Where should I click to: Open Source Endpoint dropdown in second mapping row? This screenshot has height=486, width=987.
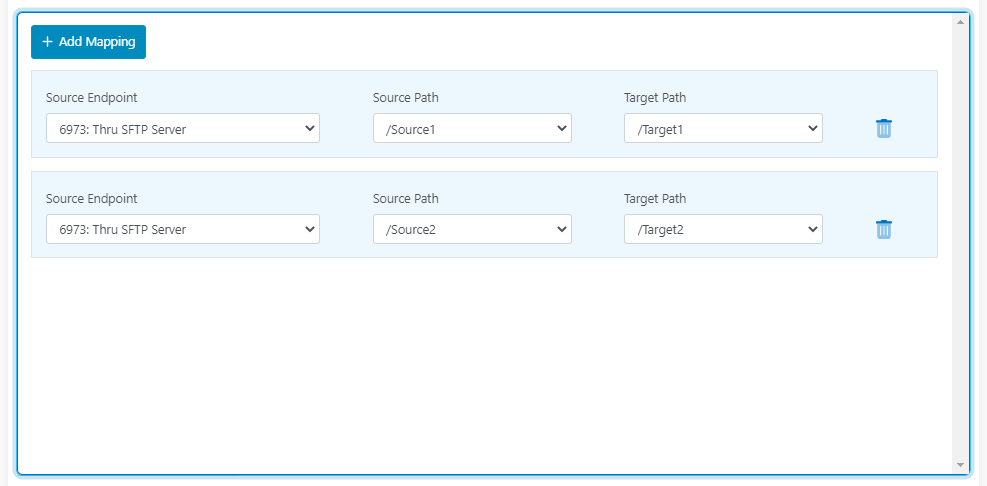point(182,229)
